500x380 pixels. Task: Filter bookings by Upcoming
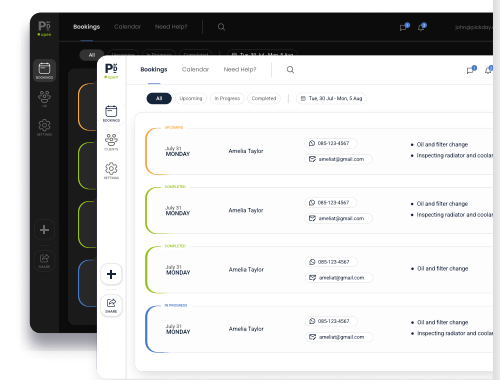[x=191, y=98]
